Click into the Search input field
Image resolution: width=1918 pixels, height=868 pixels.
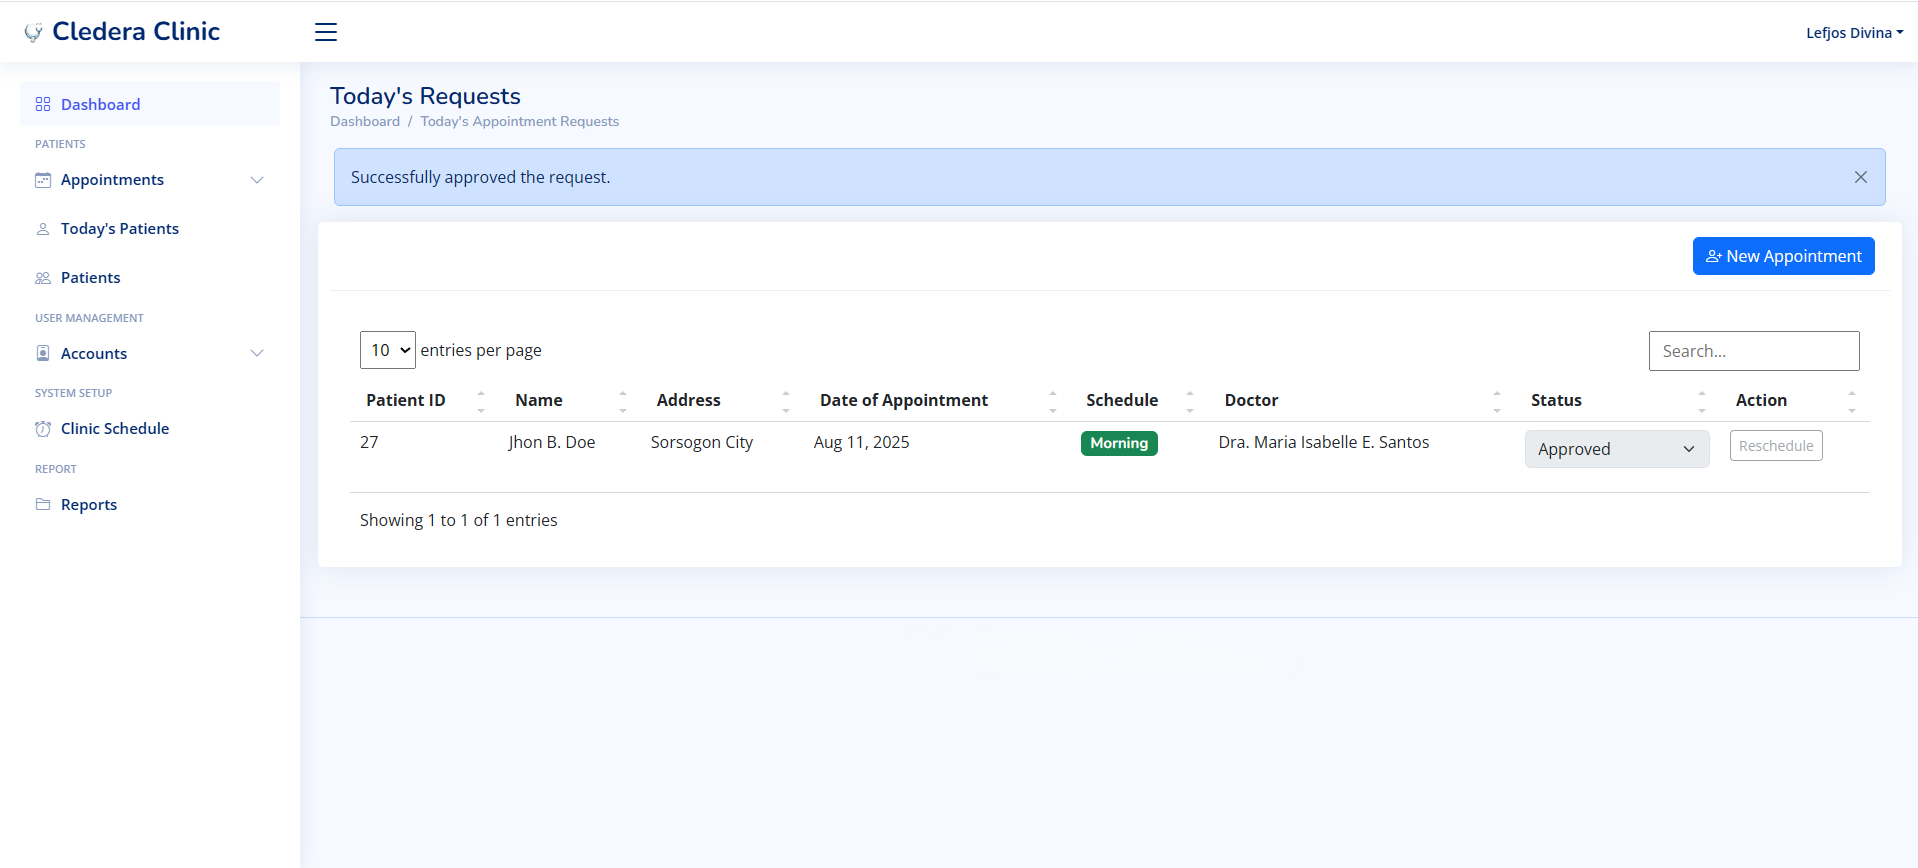pos(1753,351)
